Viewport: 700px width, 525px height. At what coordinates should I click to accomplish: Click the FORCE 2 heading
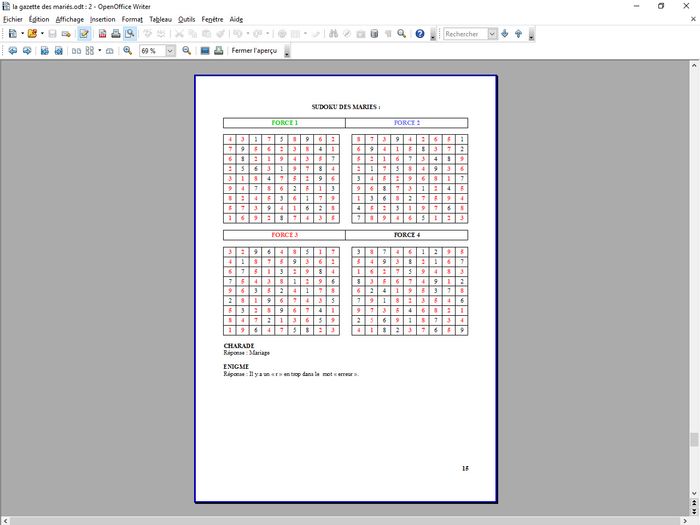point(407,123)
